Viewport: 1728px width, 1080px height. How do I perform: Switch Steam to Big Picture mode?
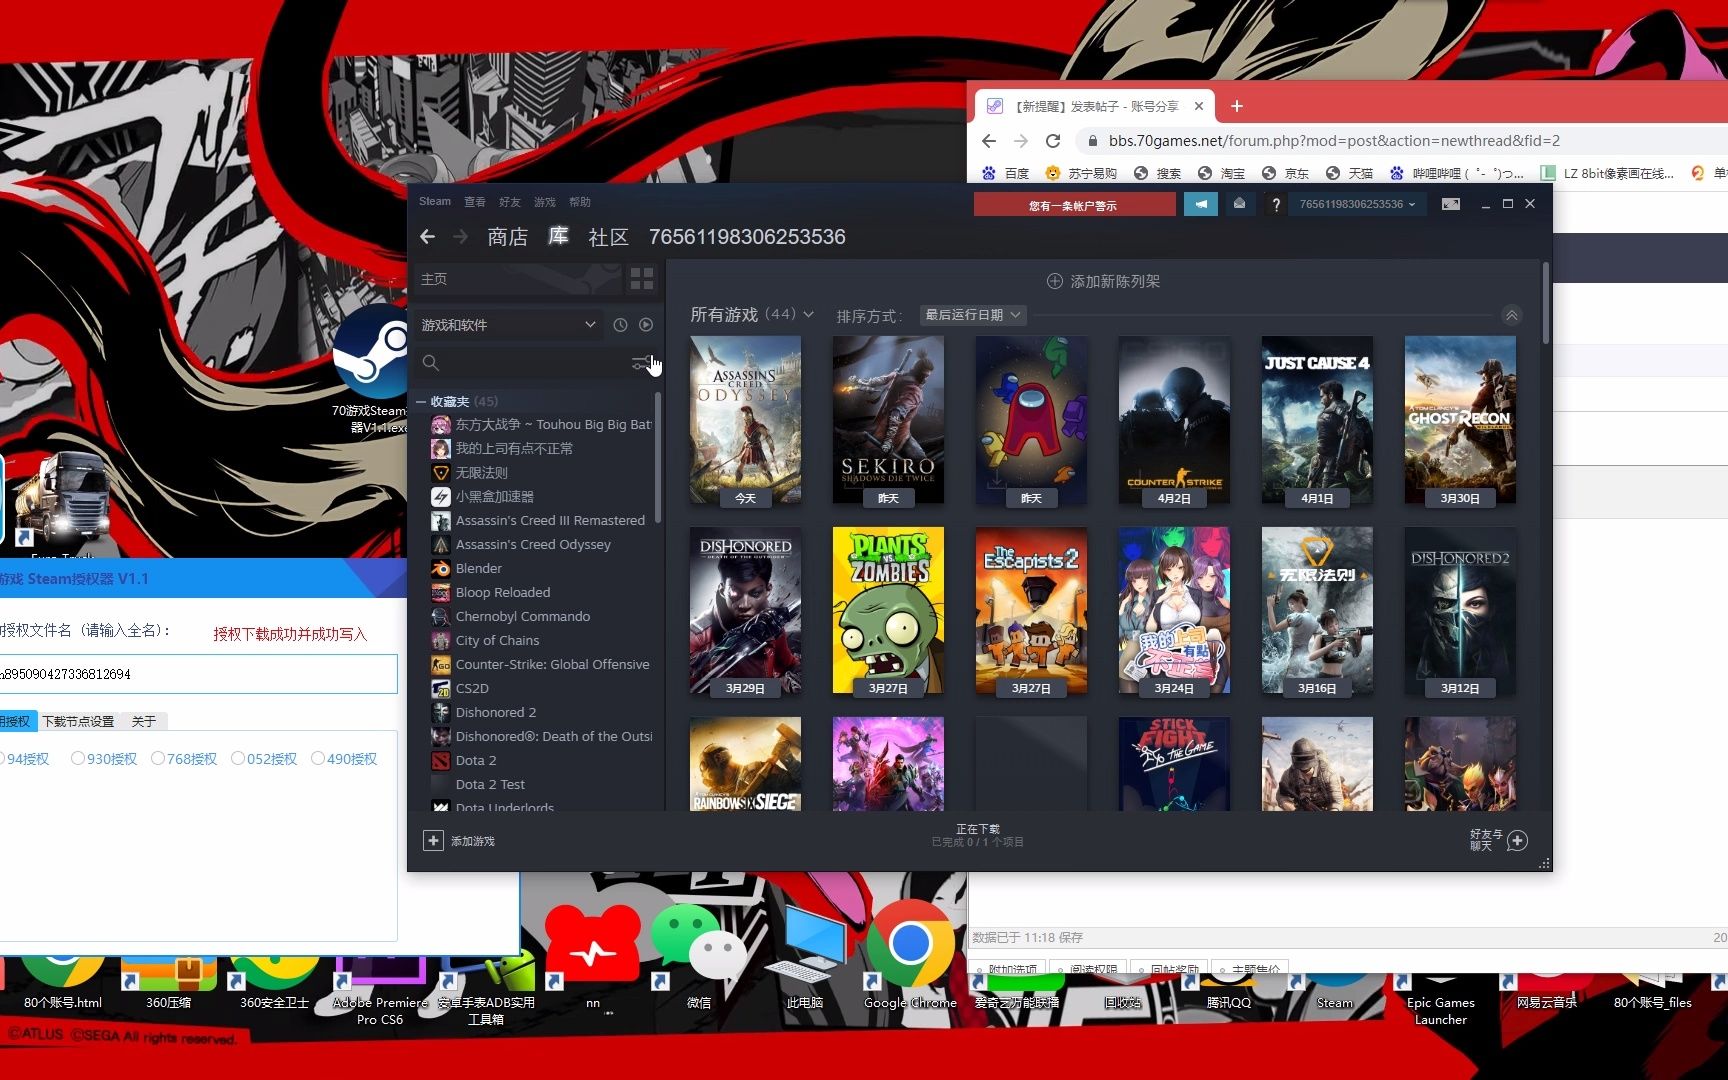point(1451,204)
